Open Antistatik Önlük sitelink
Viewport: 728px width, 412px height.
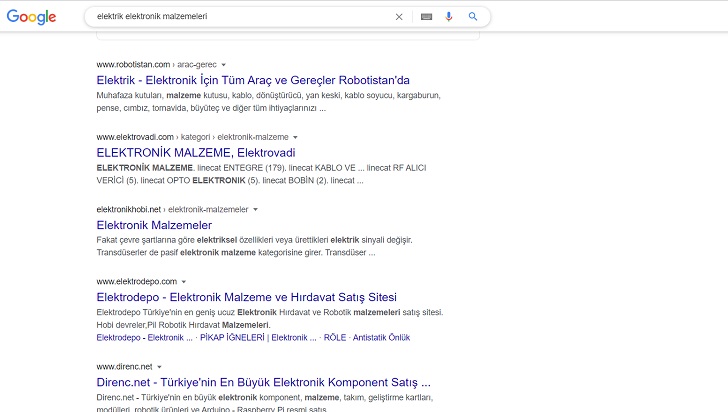pos(381,338)
